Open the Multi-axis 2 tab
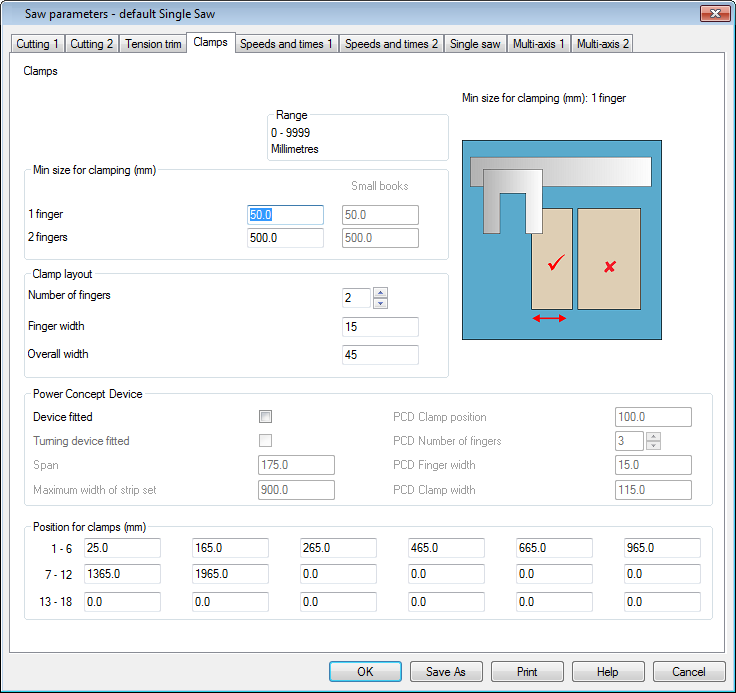 tap(603, 44)
